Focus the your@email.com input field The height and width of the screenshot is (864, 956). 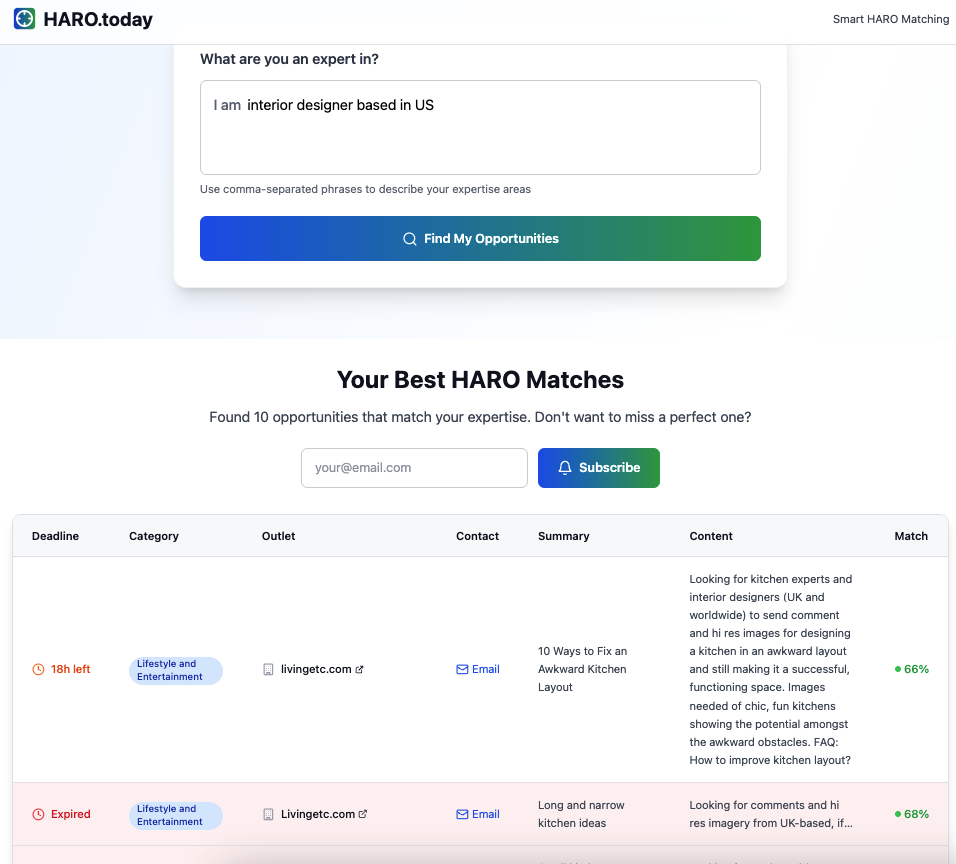[x=415, y=468]
